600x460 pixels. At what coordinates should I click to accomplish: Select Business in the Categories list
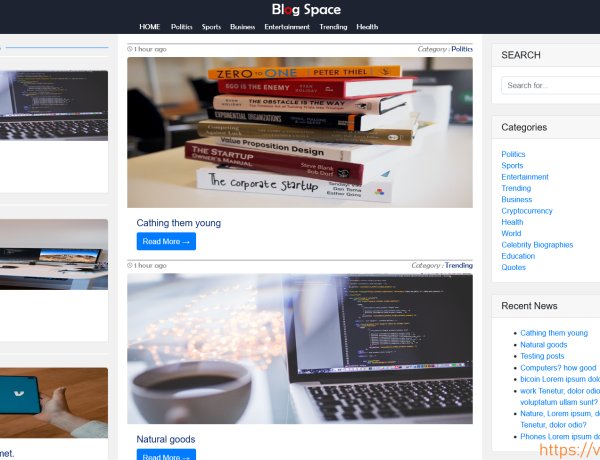pos(517,199)
